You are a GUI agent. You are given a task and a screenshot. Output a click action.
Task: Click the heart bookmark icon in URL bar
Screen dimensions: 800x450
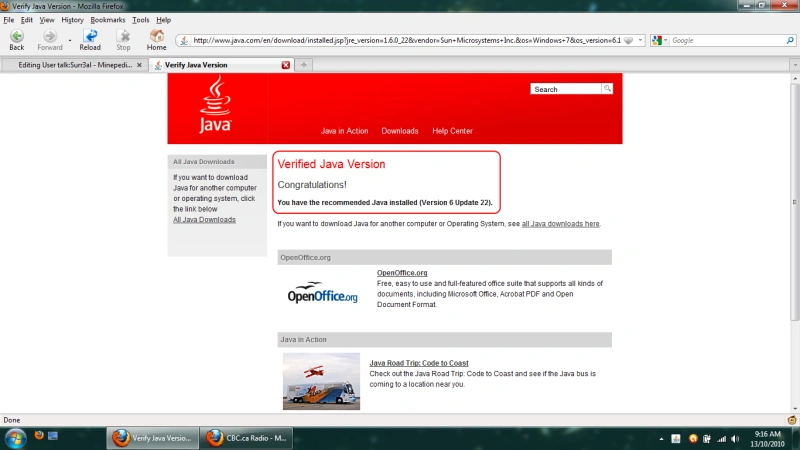pyautogui.click(x=629, y=40)
